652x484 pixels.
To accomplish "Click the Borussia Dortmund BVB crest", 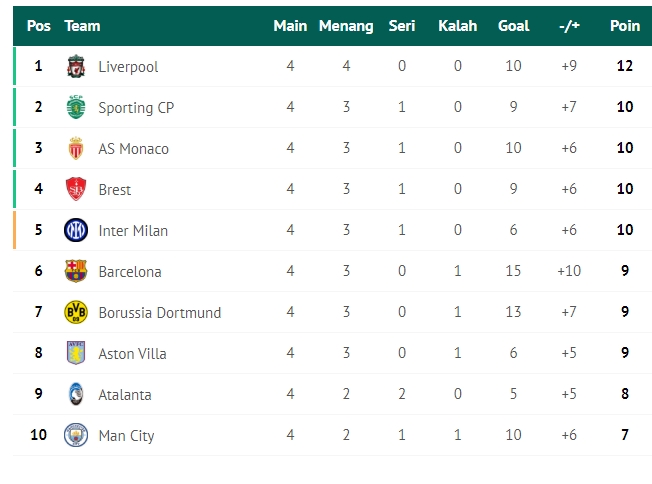I will point(76,312).
